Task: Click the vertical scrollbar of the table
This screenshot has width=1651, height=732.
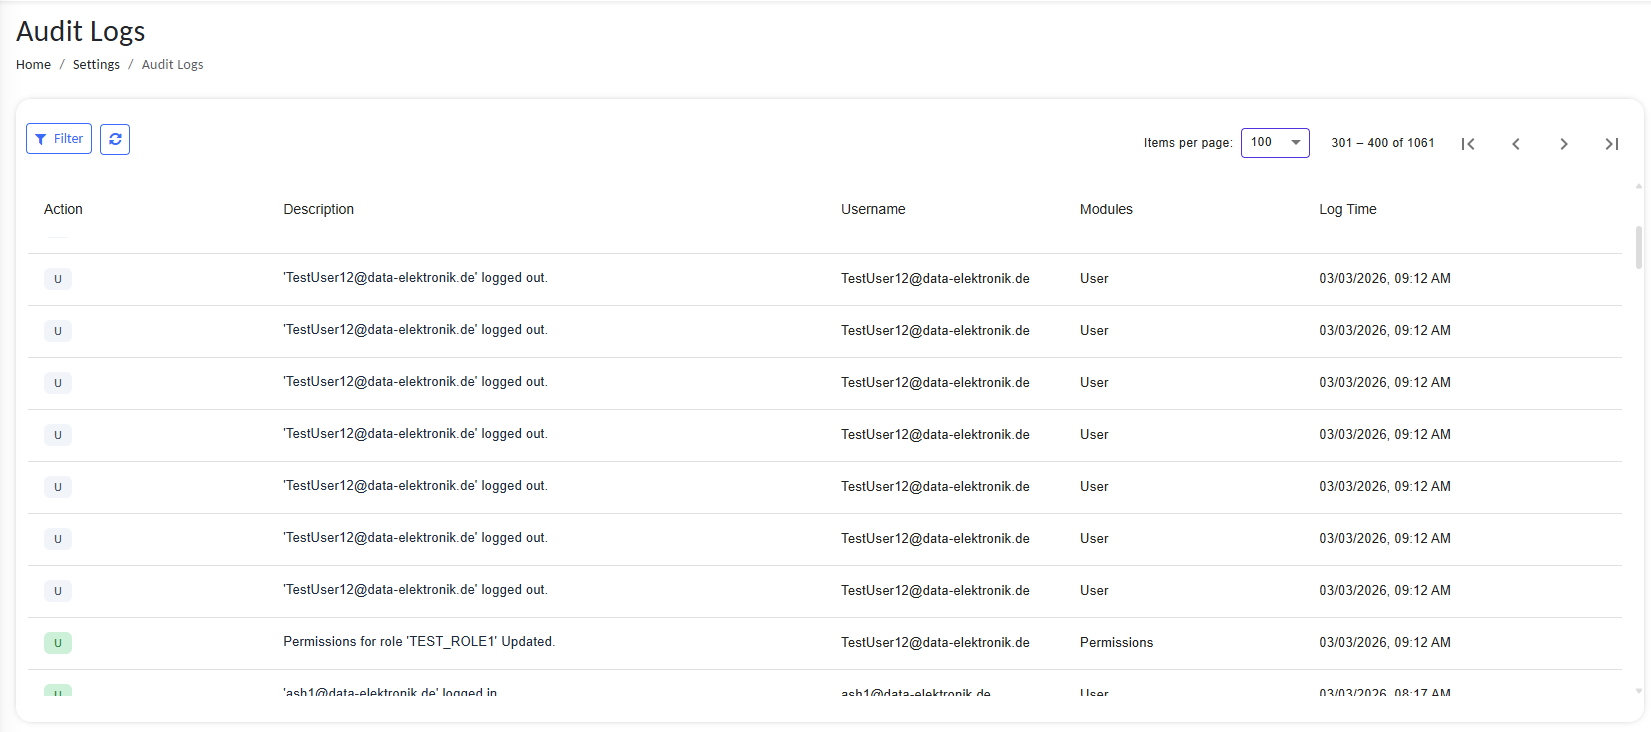Action: coord(1638,247)
